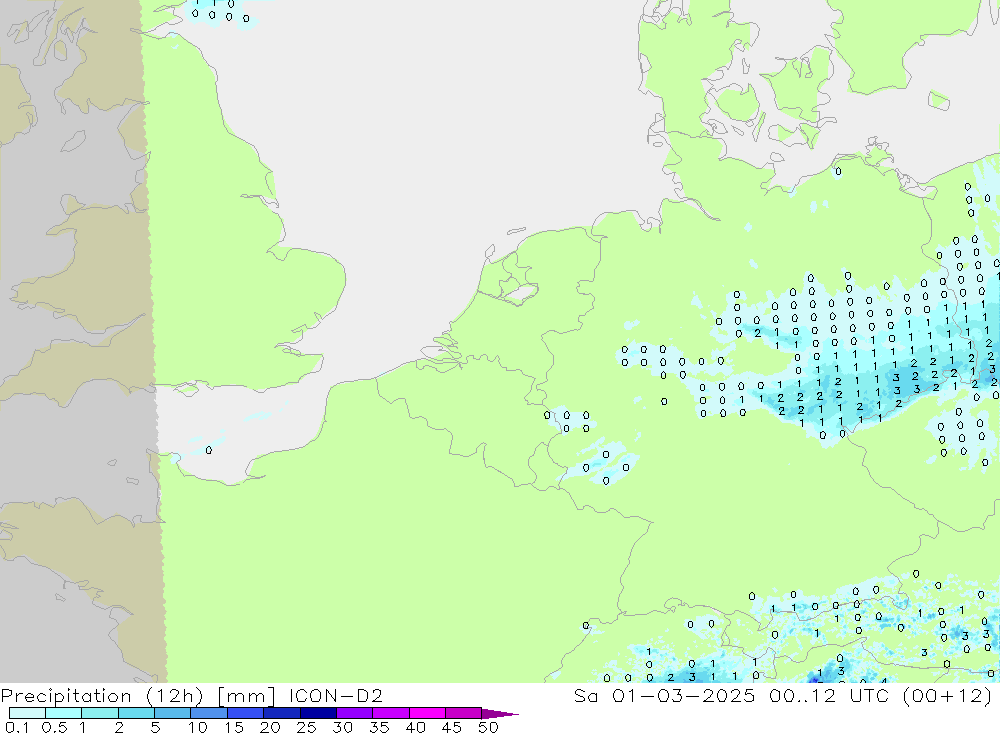Pick the 10–15 mm legend color swatch
1000x733 pixels.
(x=209, y=713)
